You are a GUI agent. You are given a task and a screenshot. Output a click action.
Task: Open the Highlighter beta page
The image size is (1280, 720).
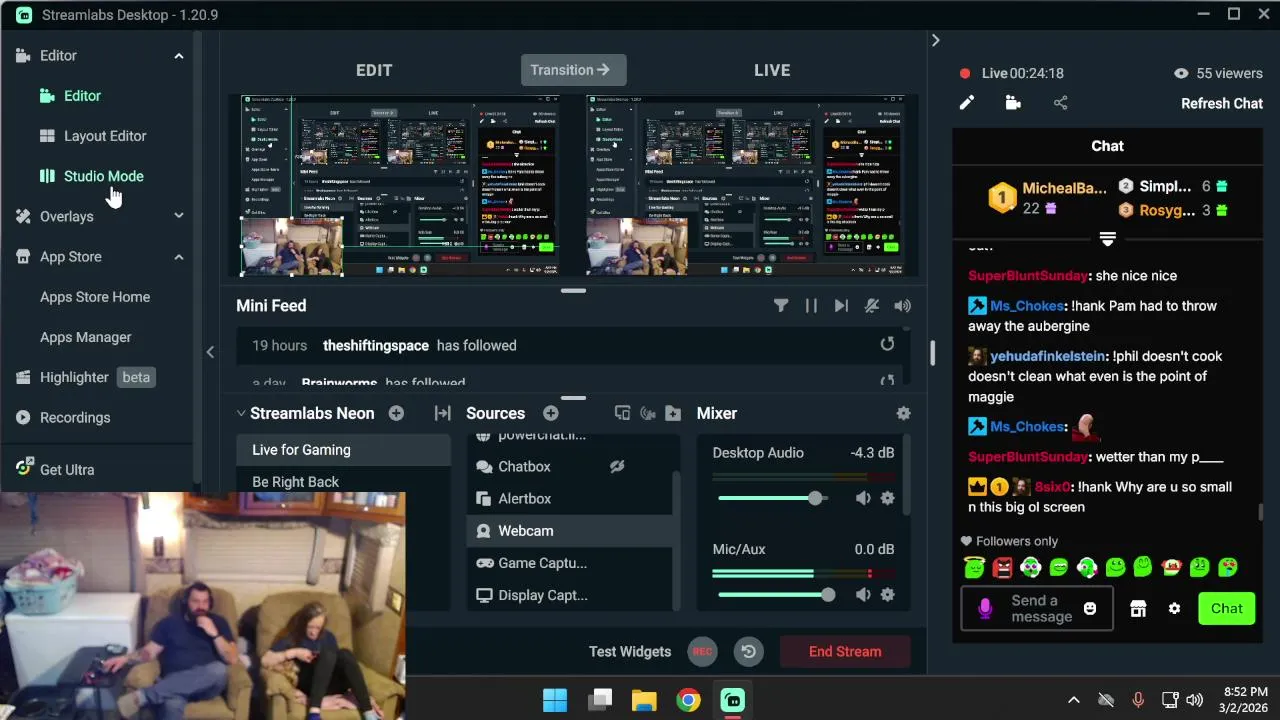coord(84,377)
